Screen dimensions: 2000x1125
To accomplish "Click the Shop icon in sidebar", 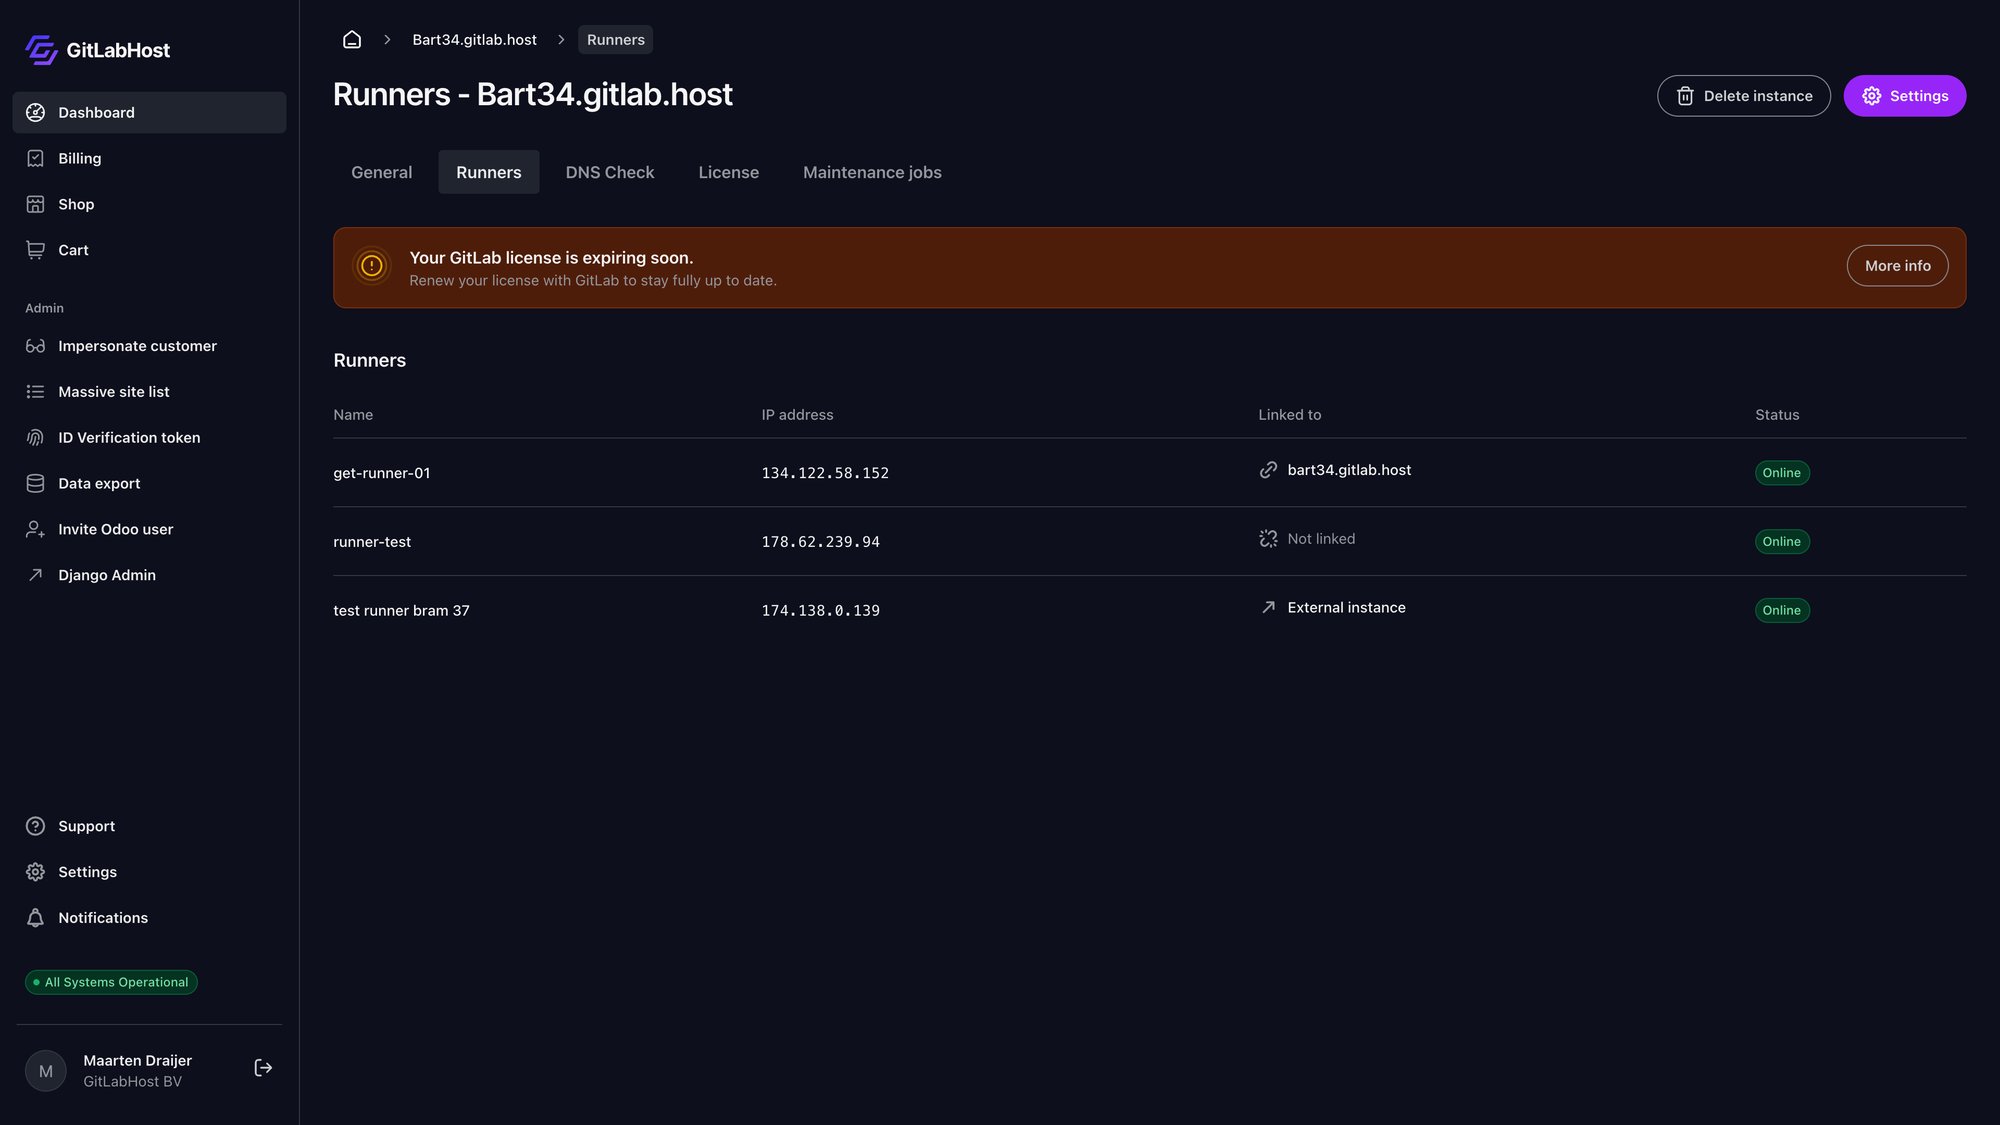I will click(35, 204).
